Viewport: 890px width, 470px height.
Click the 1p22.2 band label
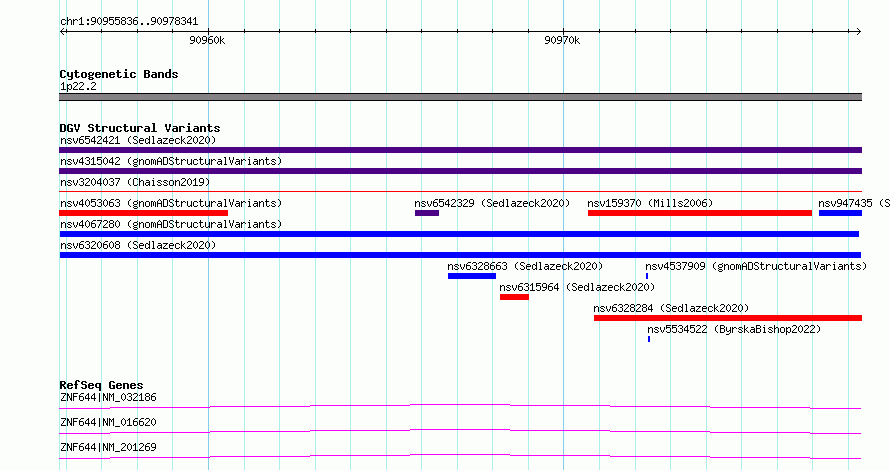(x=78, y=86)
